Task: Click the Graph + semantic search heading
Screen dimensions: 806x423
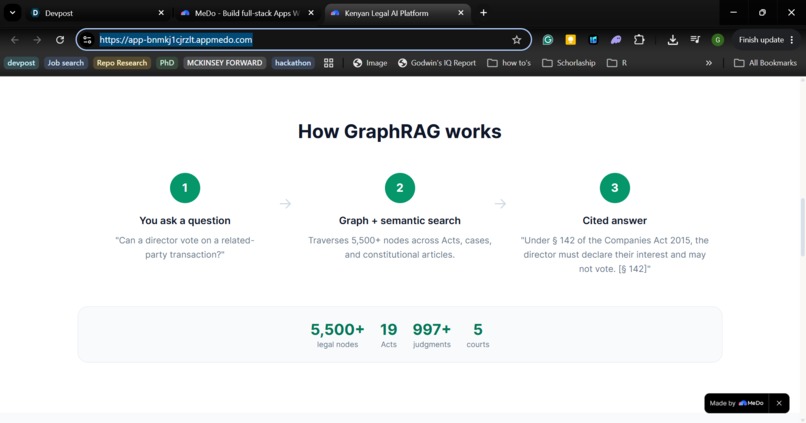Action: pos(399,220)
